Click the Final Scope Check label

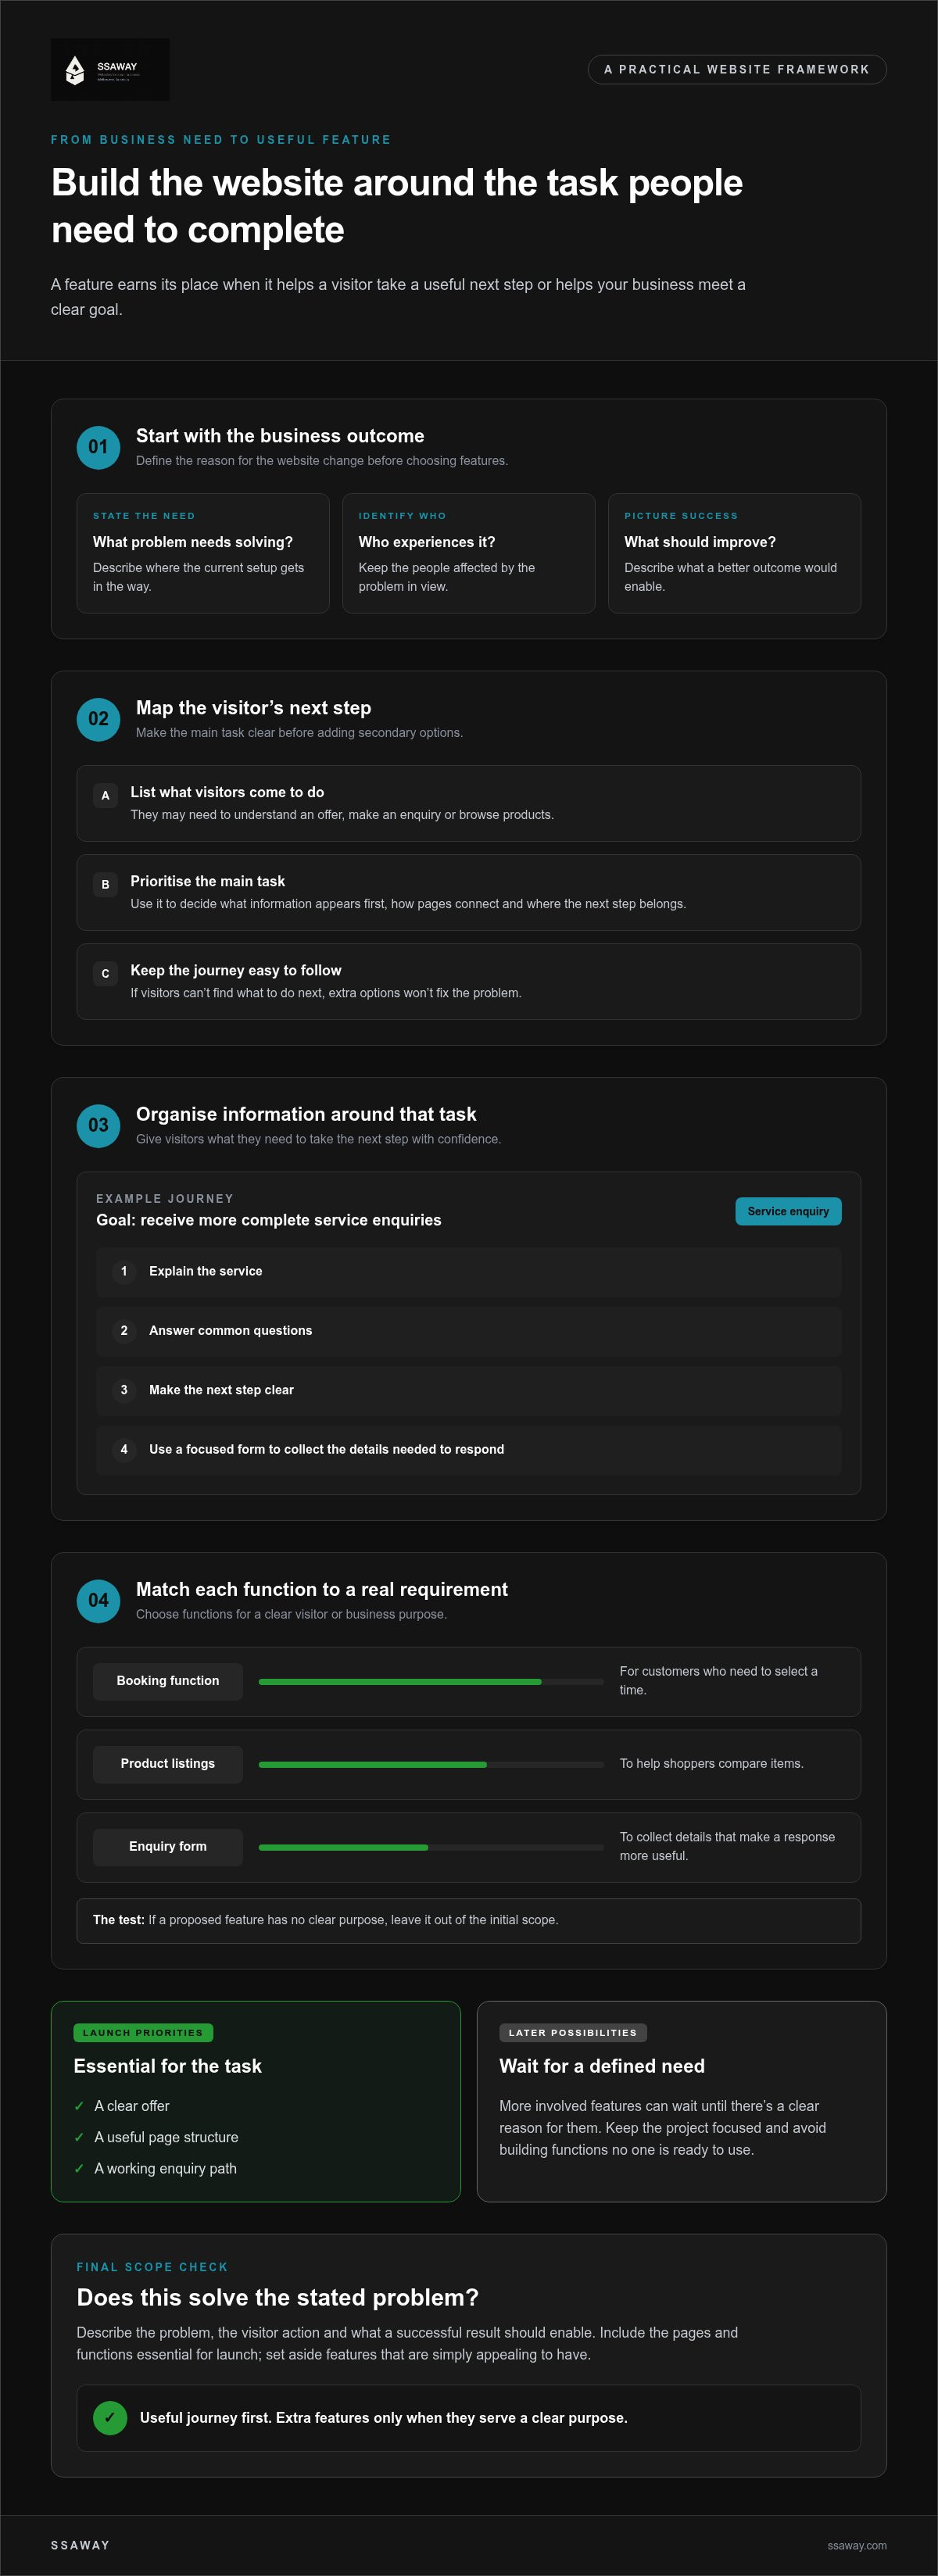point(152,2267)
